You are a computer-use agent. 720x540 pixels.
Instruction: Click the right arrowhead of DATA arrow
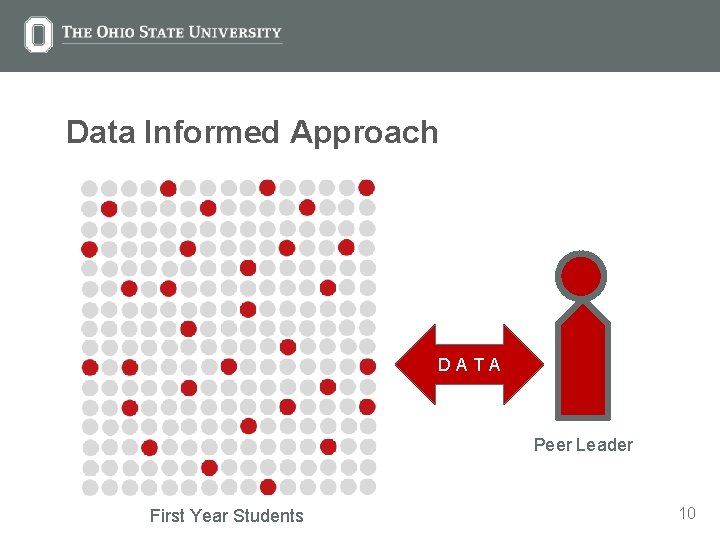523,364
